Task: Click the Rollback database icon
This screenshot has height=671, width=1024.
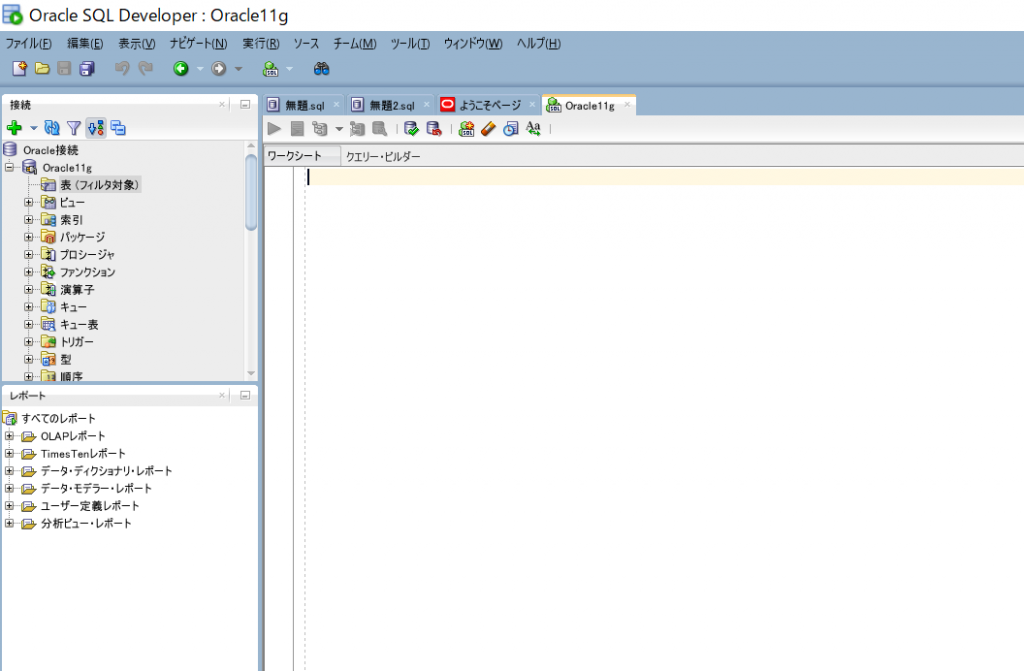Action: [x=434, y=129]
